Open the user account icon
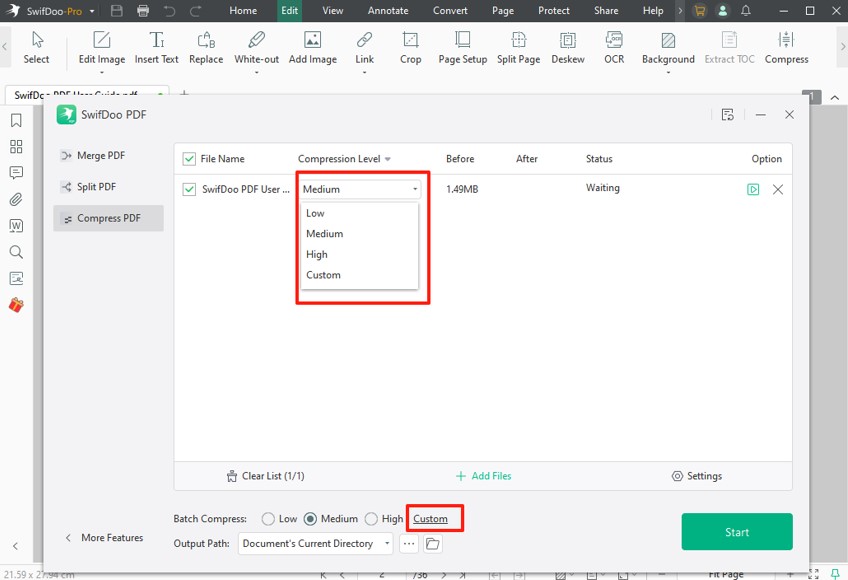Screen dimensions: 848x580 (x=723, y=11)
